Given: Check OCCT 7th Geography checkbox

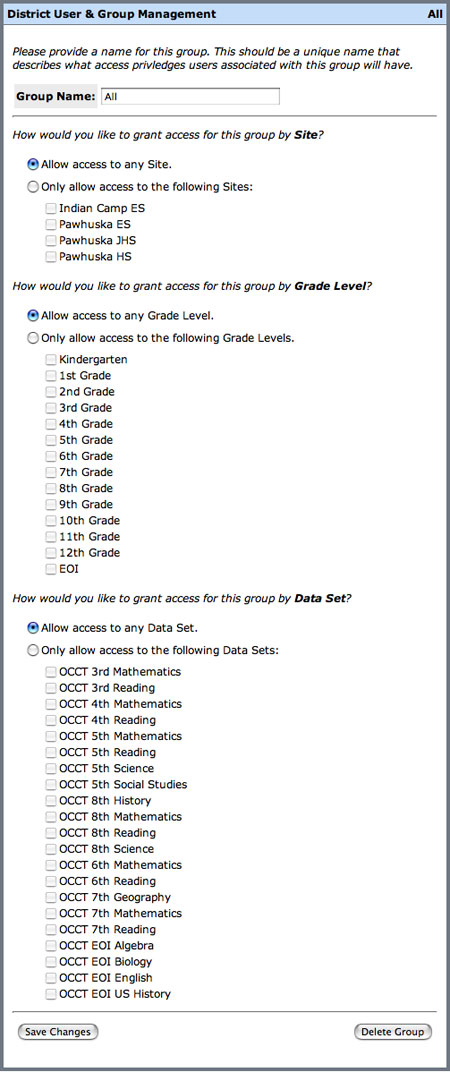Looking at the screenshot, I should click(51, 898).
